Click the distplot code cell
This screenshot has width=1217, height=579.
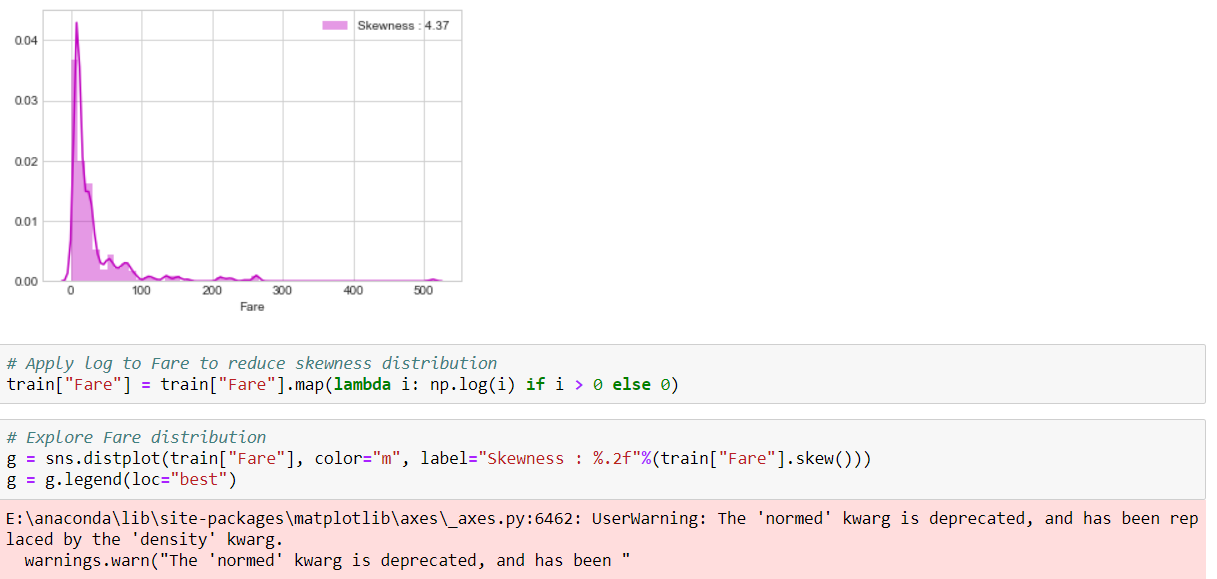tap(603, 459)
